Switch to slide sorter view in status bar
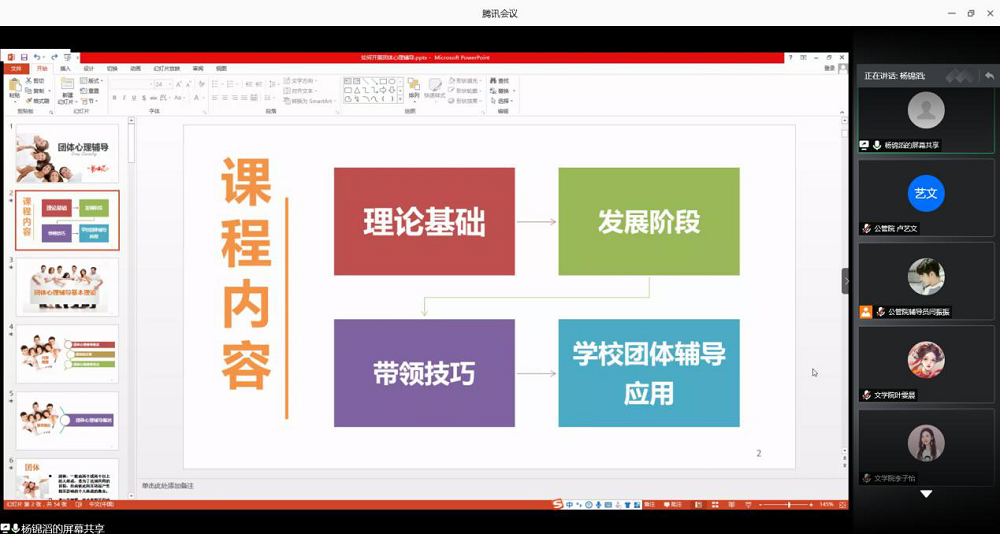The width and height of the screenshot is (1000, 534). pos(717,505)
